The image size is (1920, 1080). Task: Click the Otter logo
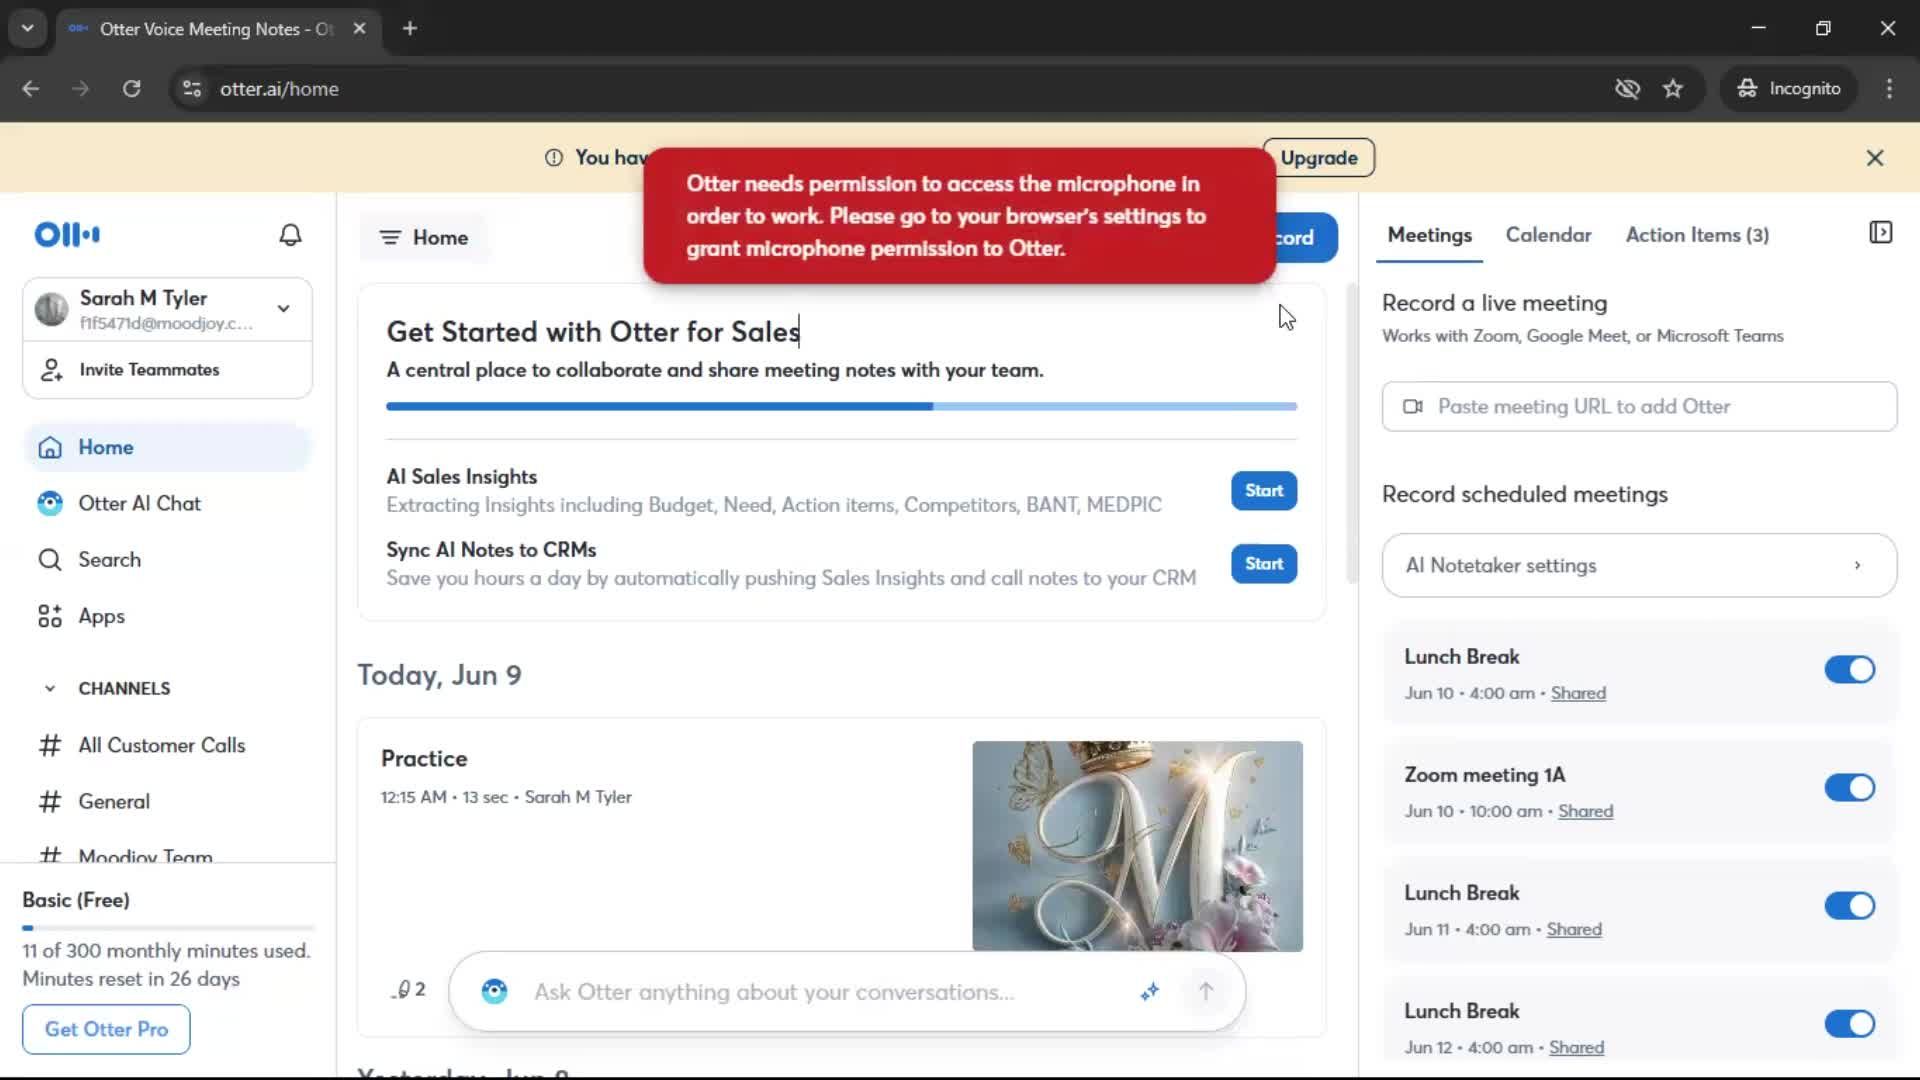pyautogui.click(x=67, y=235)
